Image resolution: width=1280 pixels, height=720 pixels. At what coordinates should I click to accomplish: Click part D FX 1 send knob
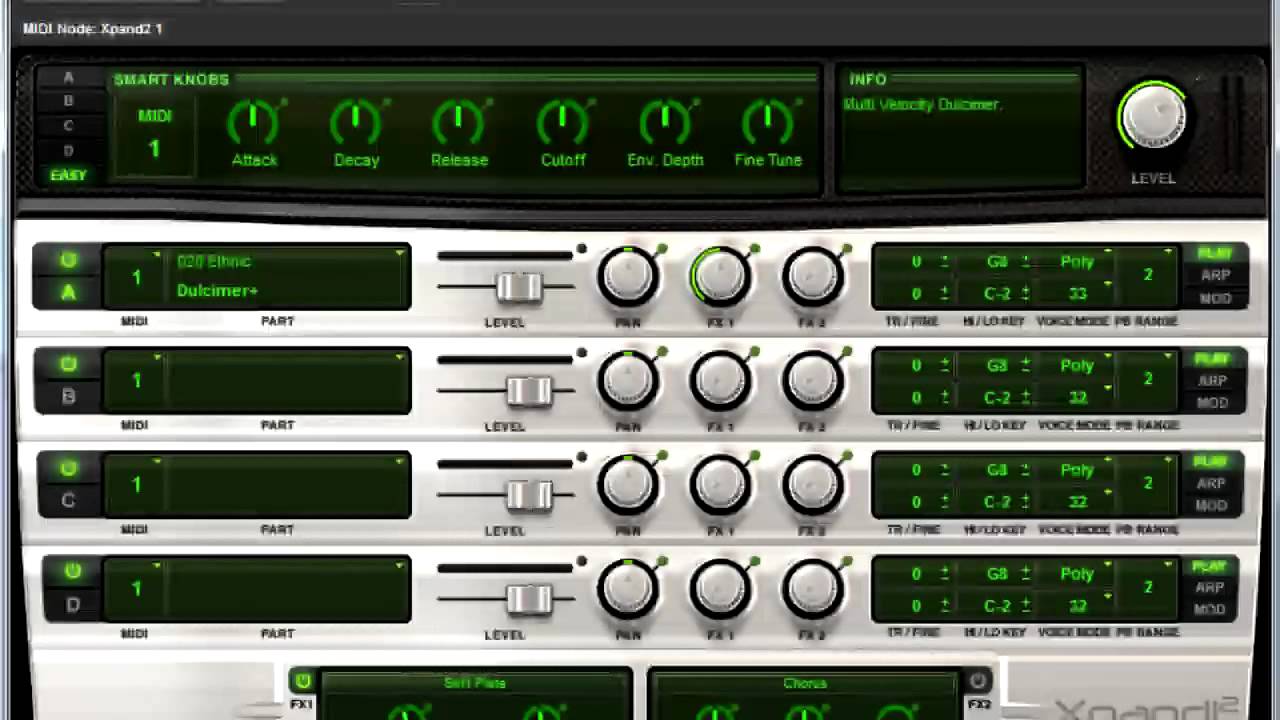click(720, 589)
